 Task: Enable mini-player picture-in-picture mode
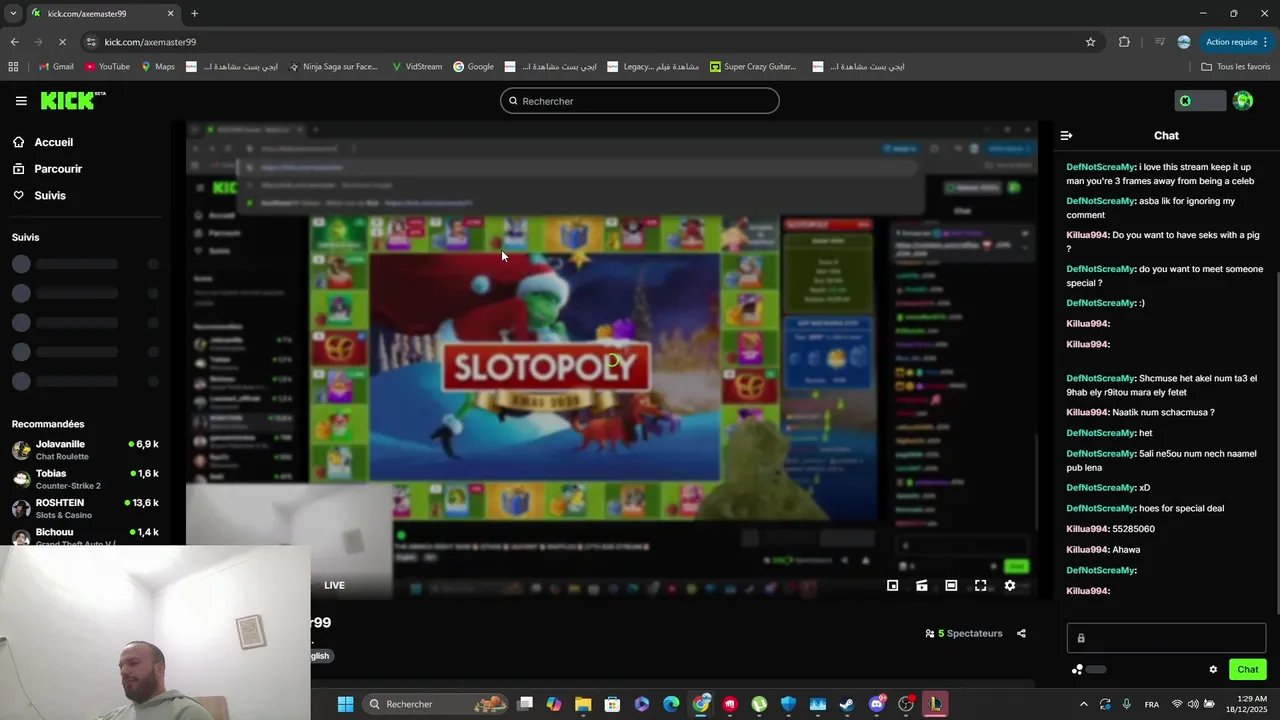point(893,586)
